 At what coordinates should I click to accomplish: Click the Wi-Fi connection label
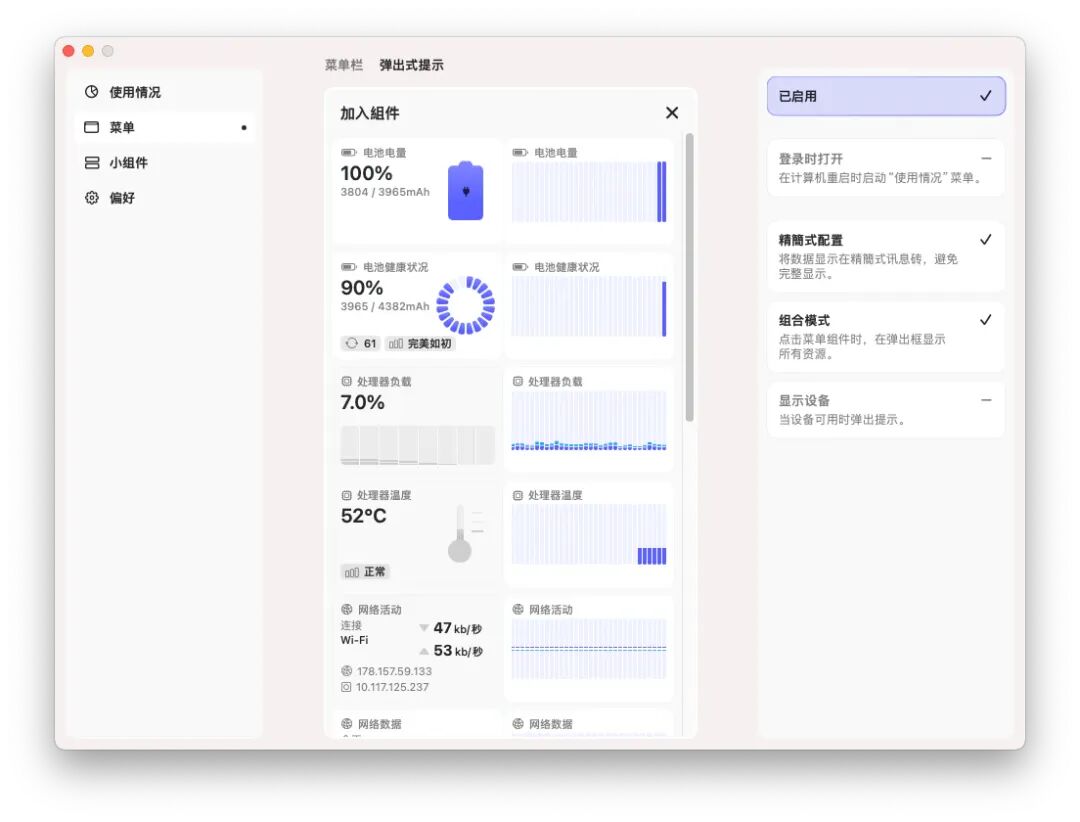click(355, 640)
